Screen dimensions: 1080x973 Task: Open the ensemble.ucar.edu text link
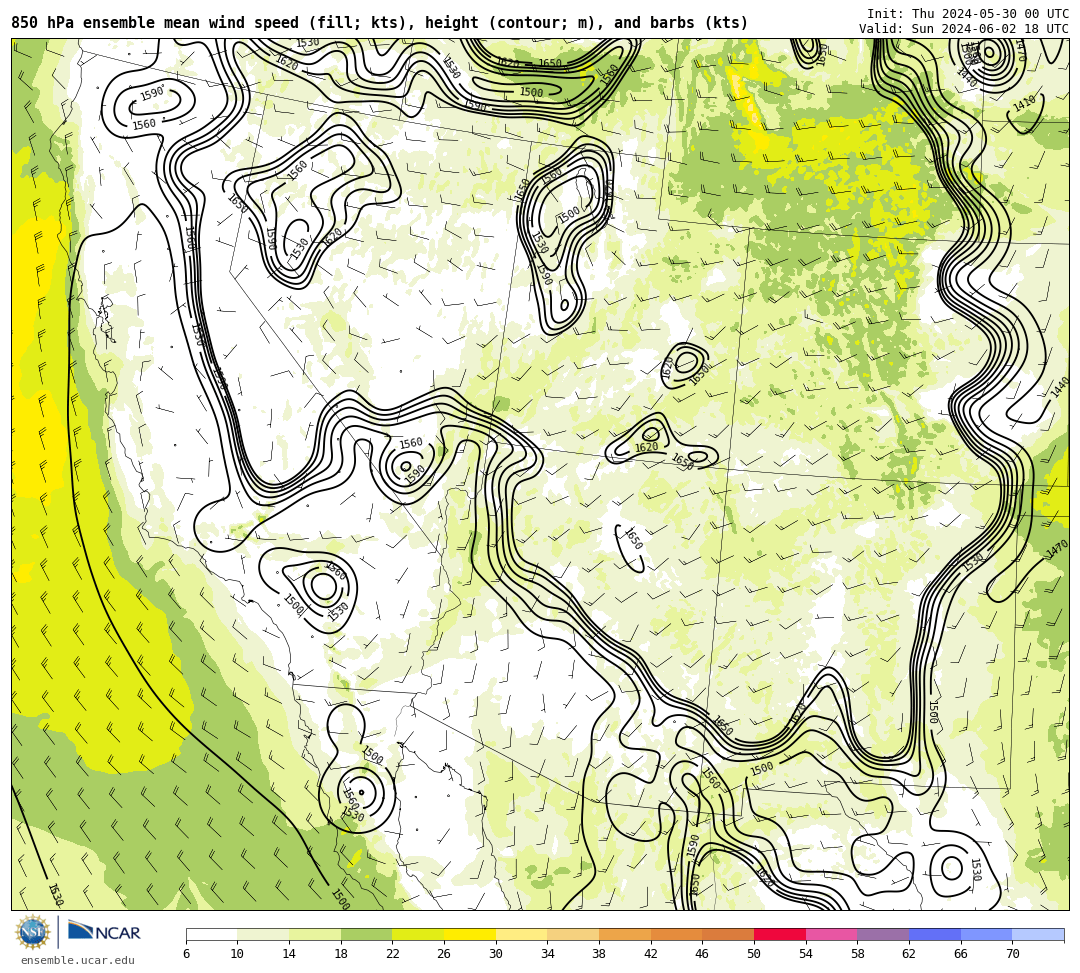pos(78,960)
